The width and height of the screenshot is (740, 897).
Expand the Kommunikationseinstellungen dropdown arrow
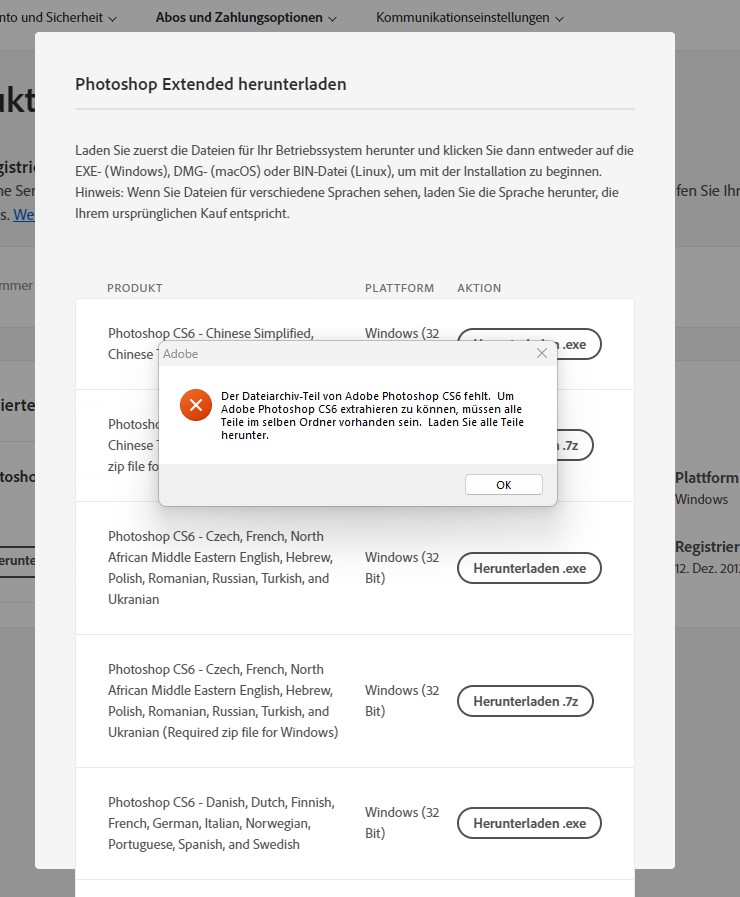coord(559,17)
